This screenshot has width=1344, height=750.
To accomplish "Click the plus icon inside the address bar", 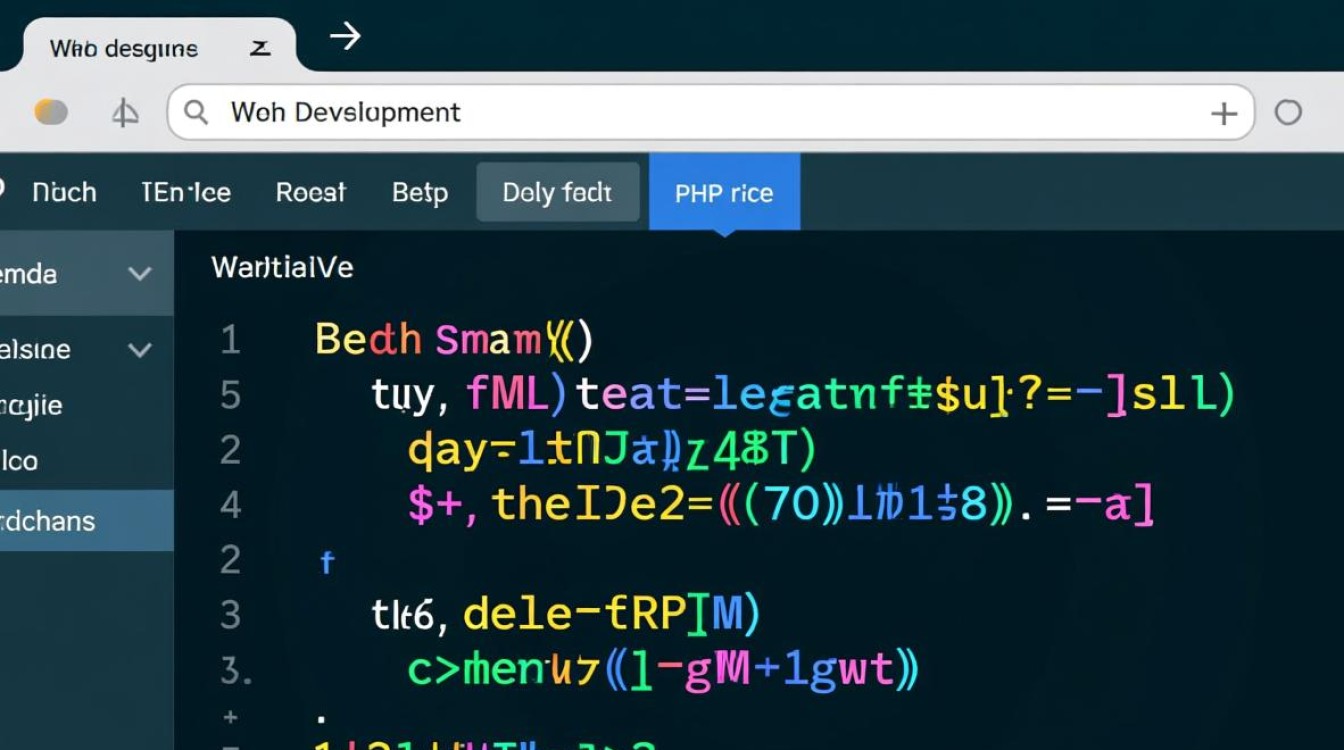I will click(x=1224, y=113).
